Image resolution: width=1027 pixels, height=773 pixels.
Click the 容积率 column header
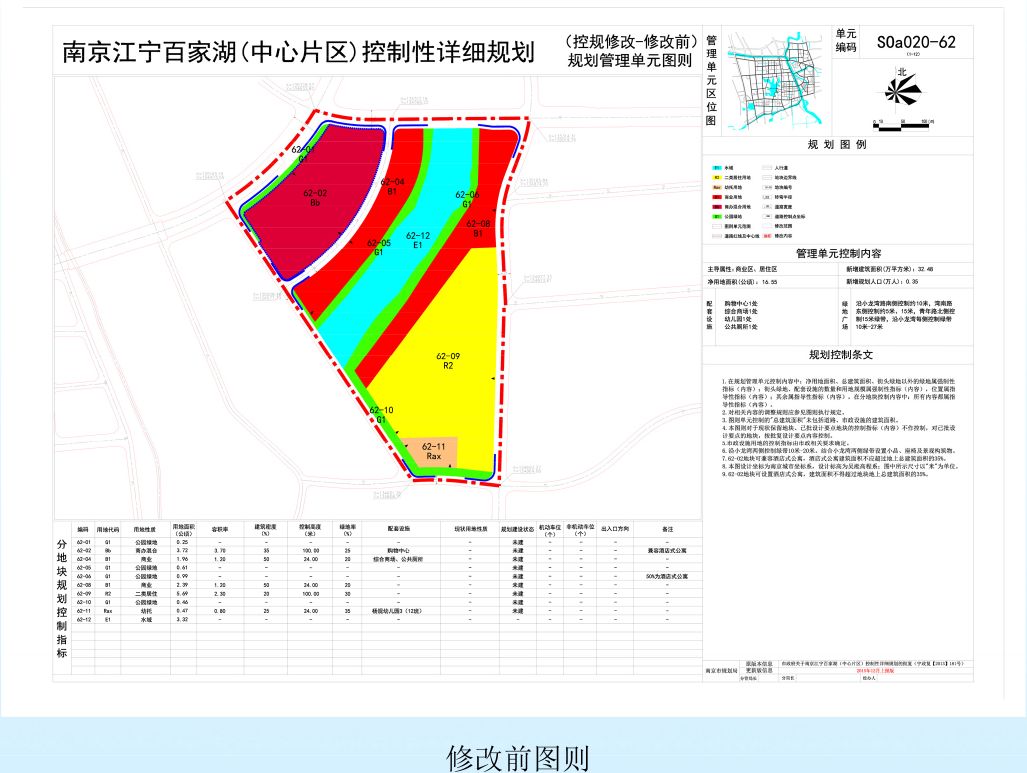[219, 529]
